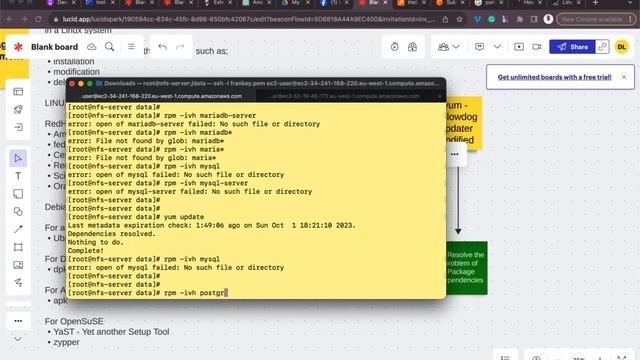
Task: Start a video call camera icon
Action: click(537, 47)
